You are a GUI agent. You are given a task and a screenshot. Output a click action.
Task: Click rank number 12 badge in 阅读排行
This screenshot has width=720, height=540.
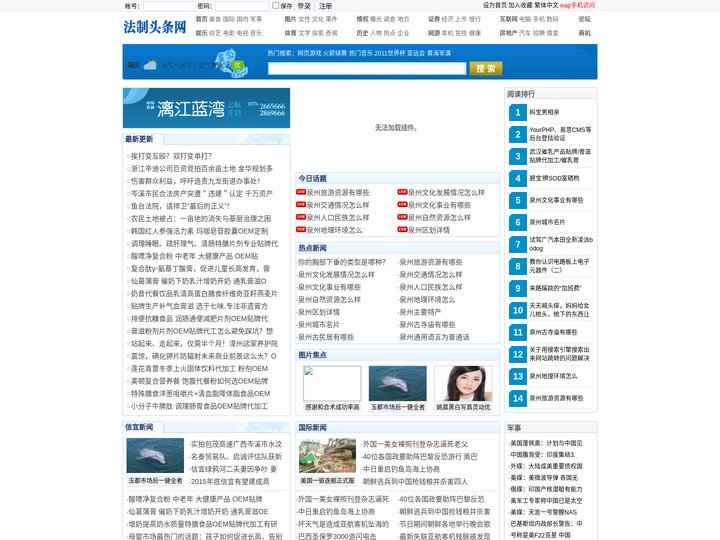518,354
